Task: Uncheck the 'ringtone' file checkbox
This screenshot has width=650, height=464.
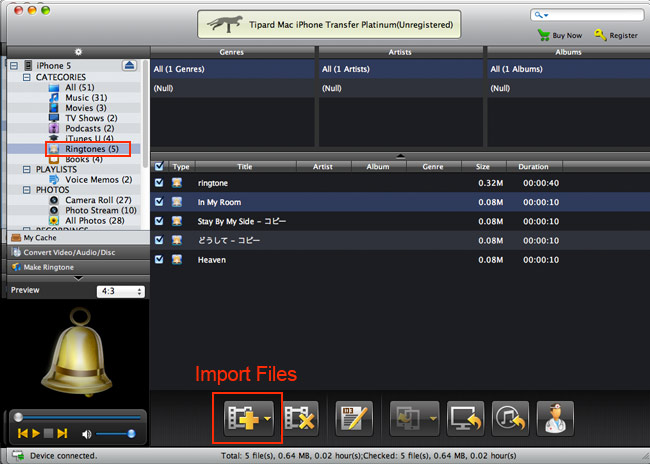Action: [159, 183]
